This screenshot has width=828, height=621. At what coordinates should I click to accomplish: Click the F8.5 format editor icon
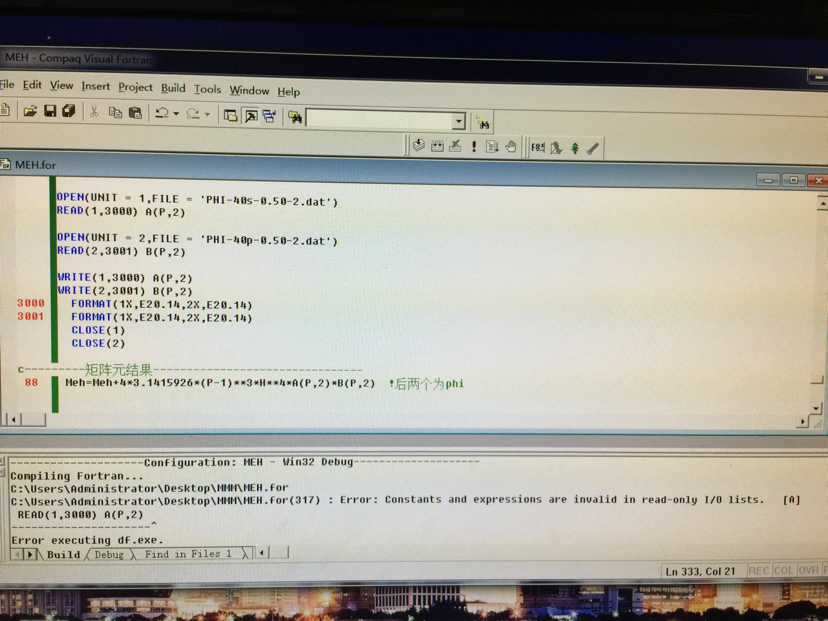538,147
